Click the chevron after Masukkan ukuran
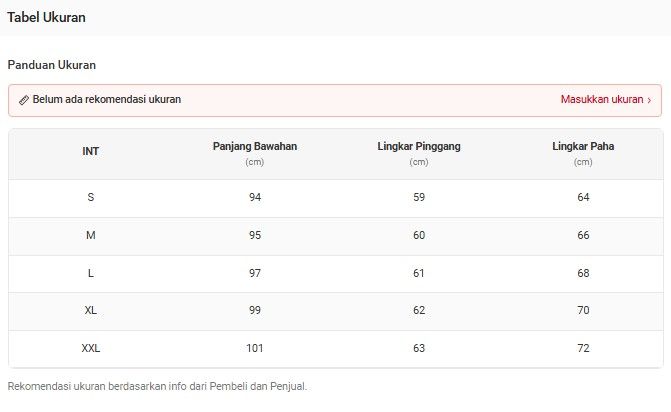This screenshot has height=412, width=671. point(649,100)
